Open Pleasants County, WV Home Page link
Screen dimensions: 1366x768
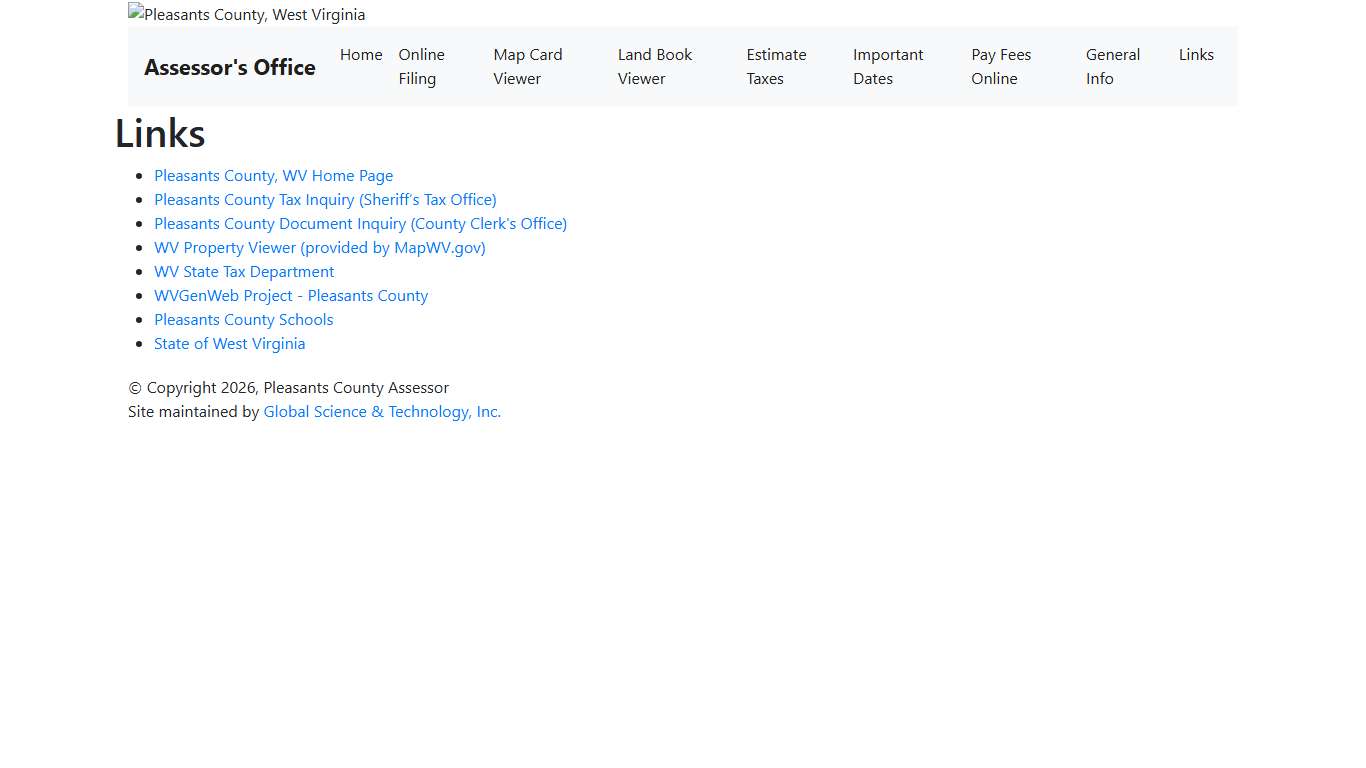pyautogui.click(x=273, y=175)
